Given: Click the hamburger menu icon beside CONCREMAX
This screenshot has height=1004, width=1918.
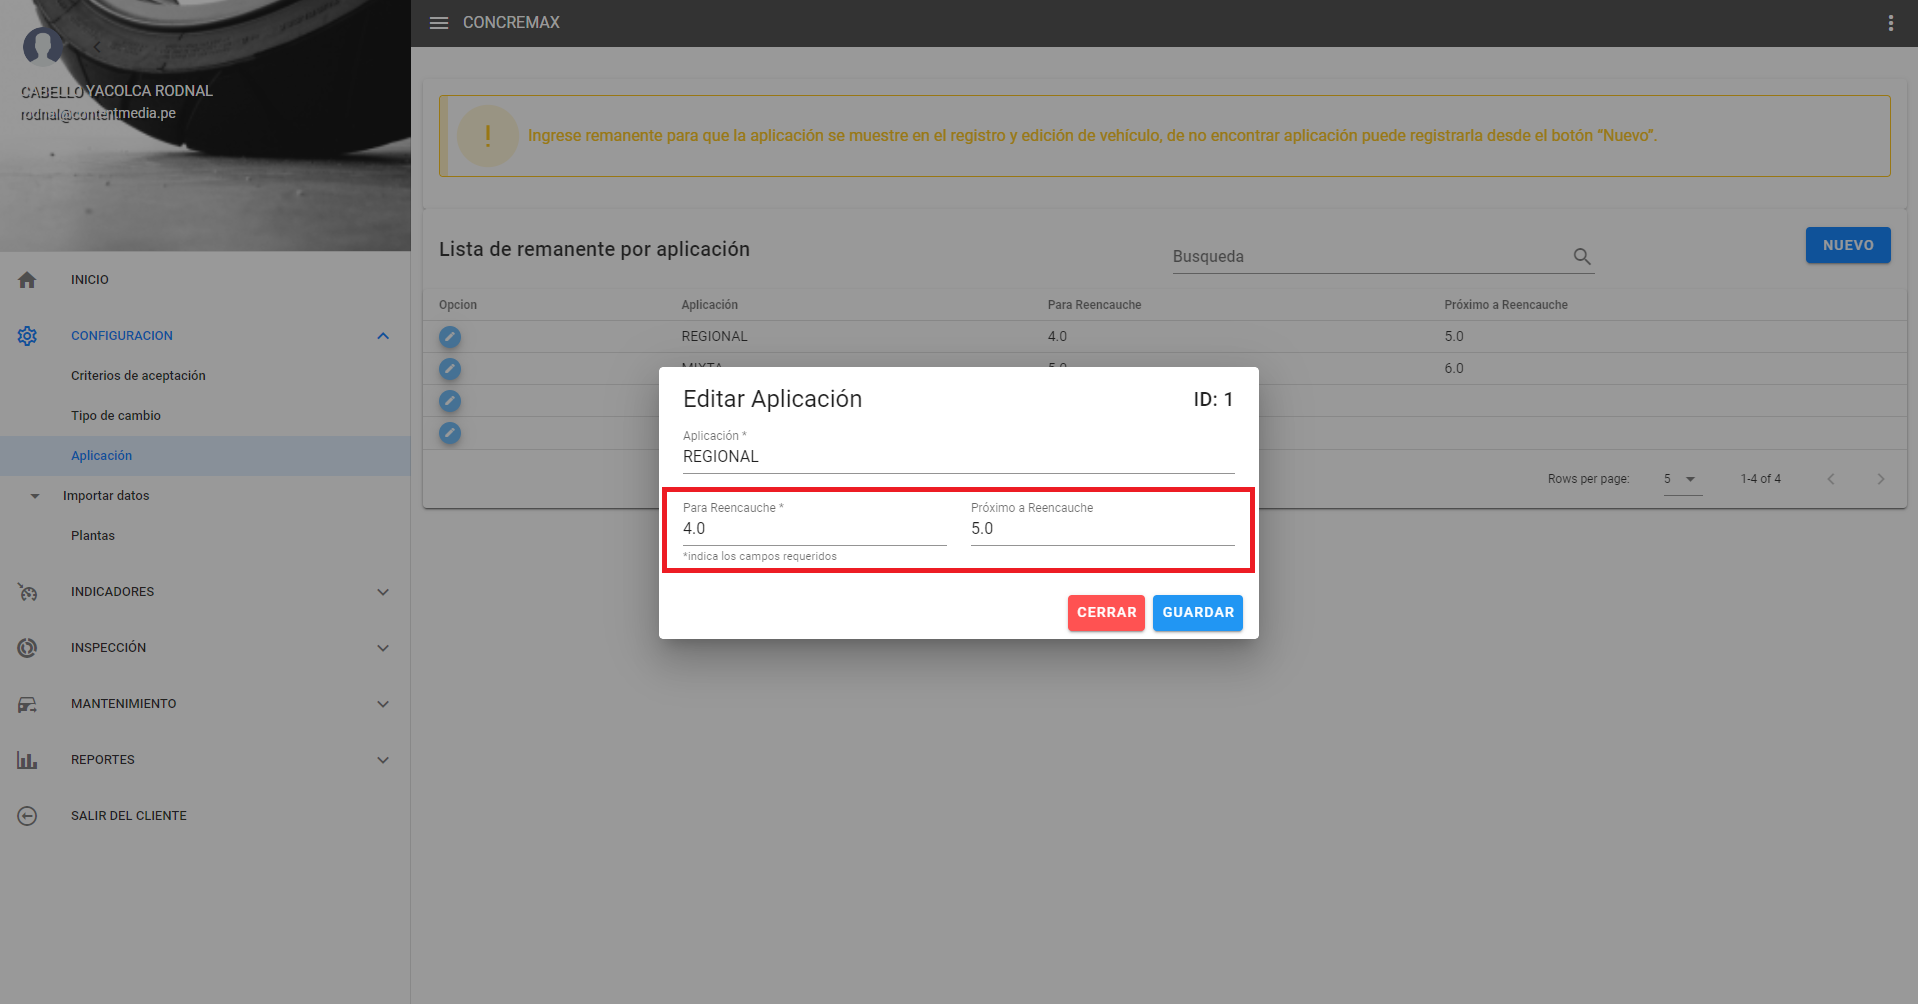Looking at the screenshot, I should 438,23.
